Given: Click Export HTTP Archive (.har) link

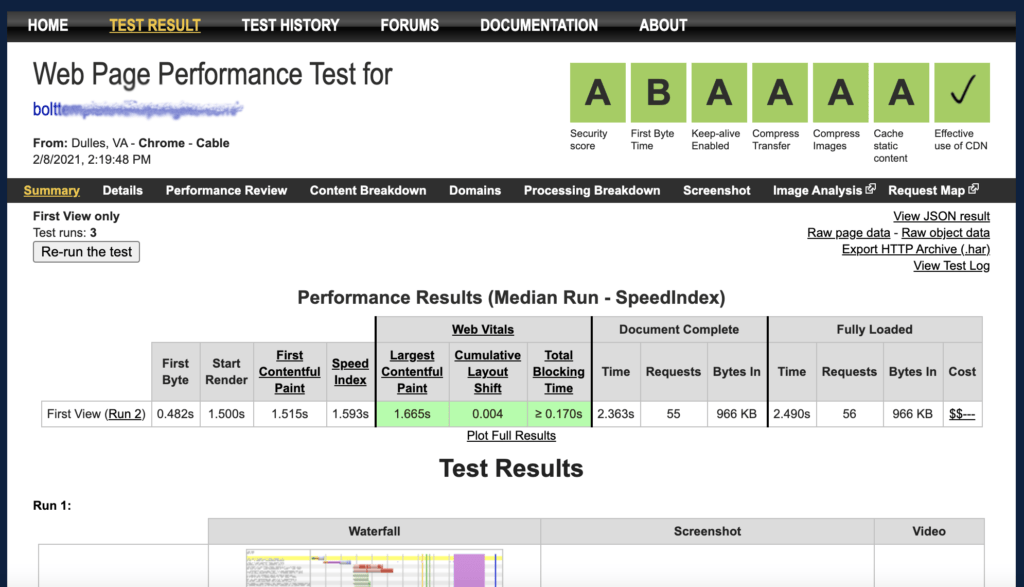Looking at the screenshot, I should pos(915,248).
